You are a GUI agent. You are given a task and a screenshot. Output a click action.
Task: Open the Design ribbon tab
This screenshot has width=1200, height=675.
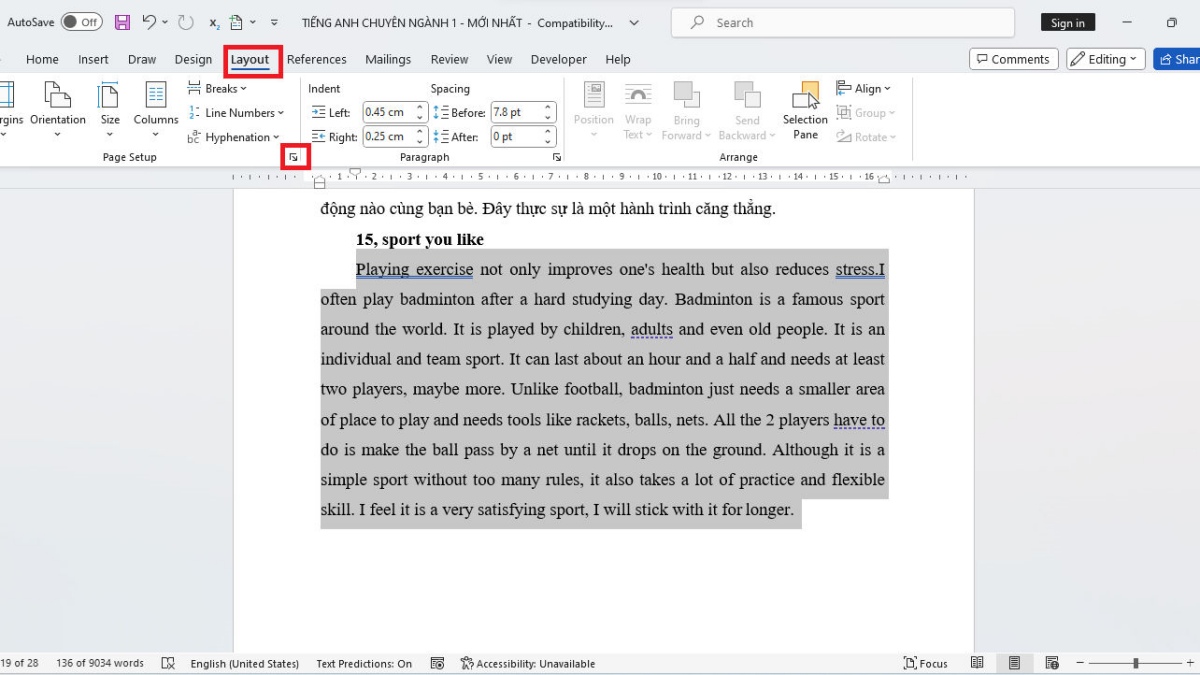tap(193, 59)
